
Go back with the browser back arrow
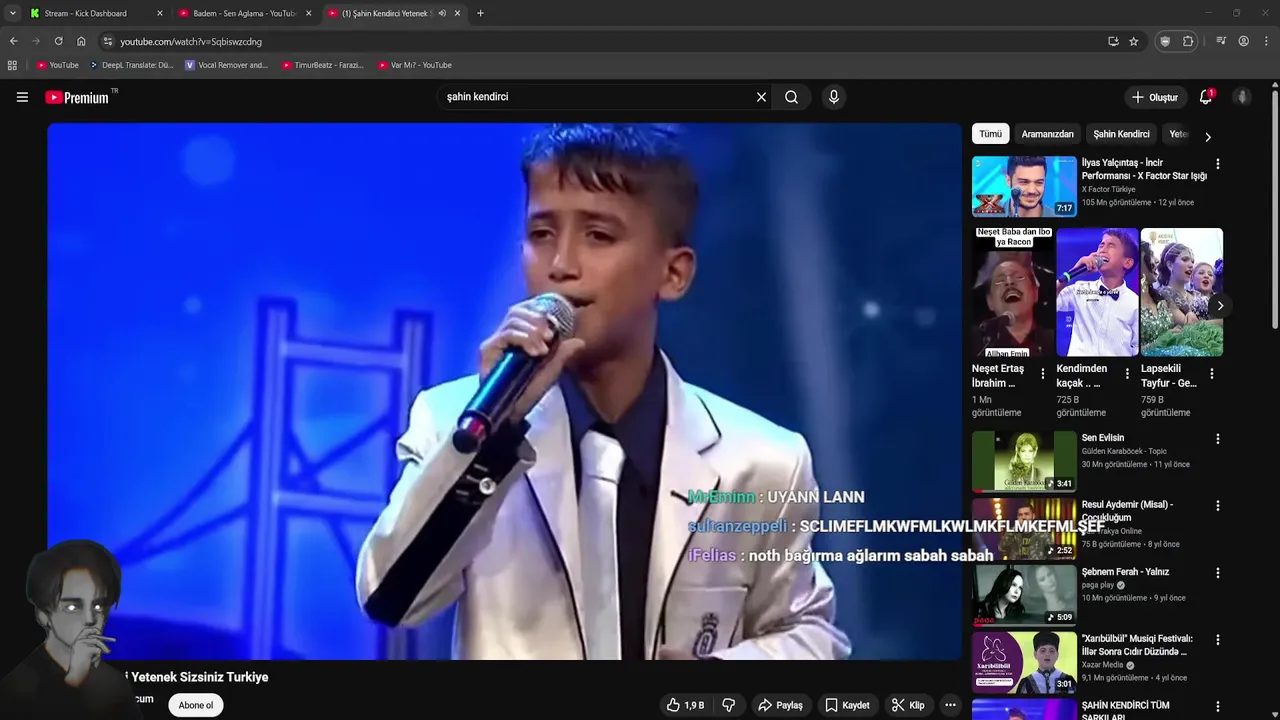tap(13, 41)
